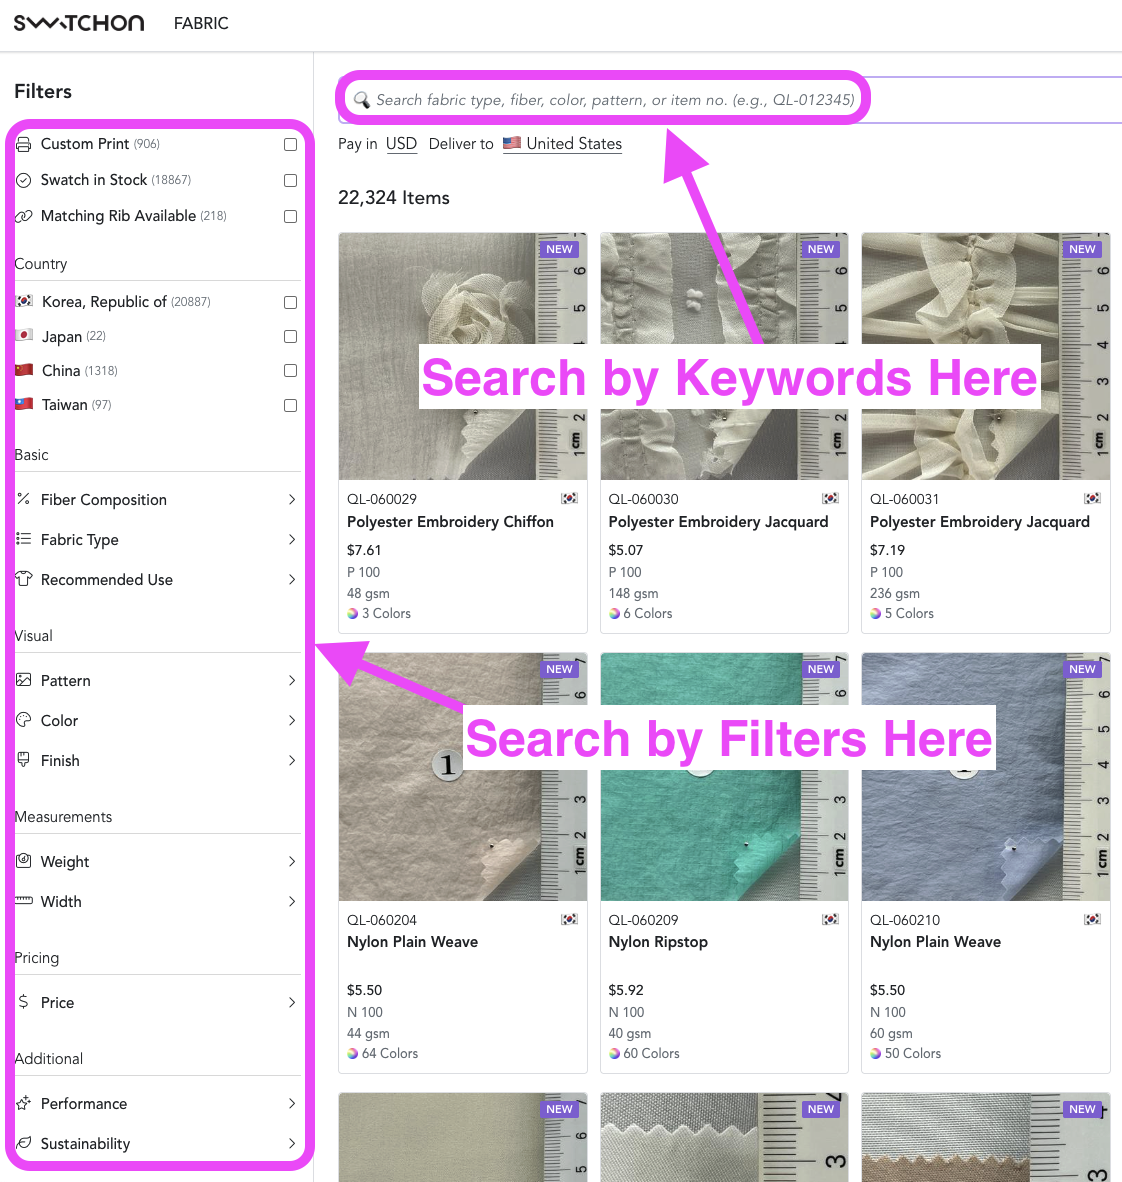1122x1182 pixels.
Task: Open the green Nylon Ripstop thumbnail
Action: coord(724,776)
